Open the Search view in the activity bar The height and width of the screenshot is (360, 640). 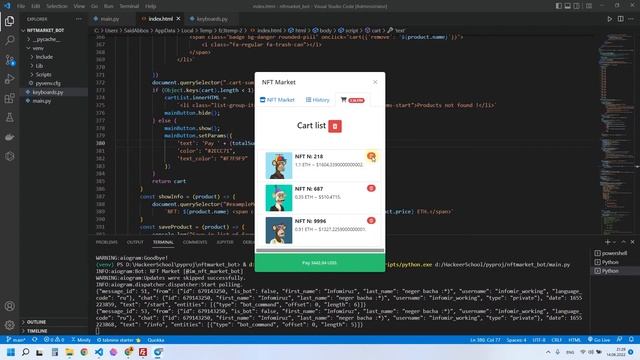click(x=10, y=40)
